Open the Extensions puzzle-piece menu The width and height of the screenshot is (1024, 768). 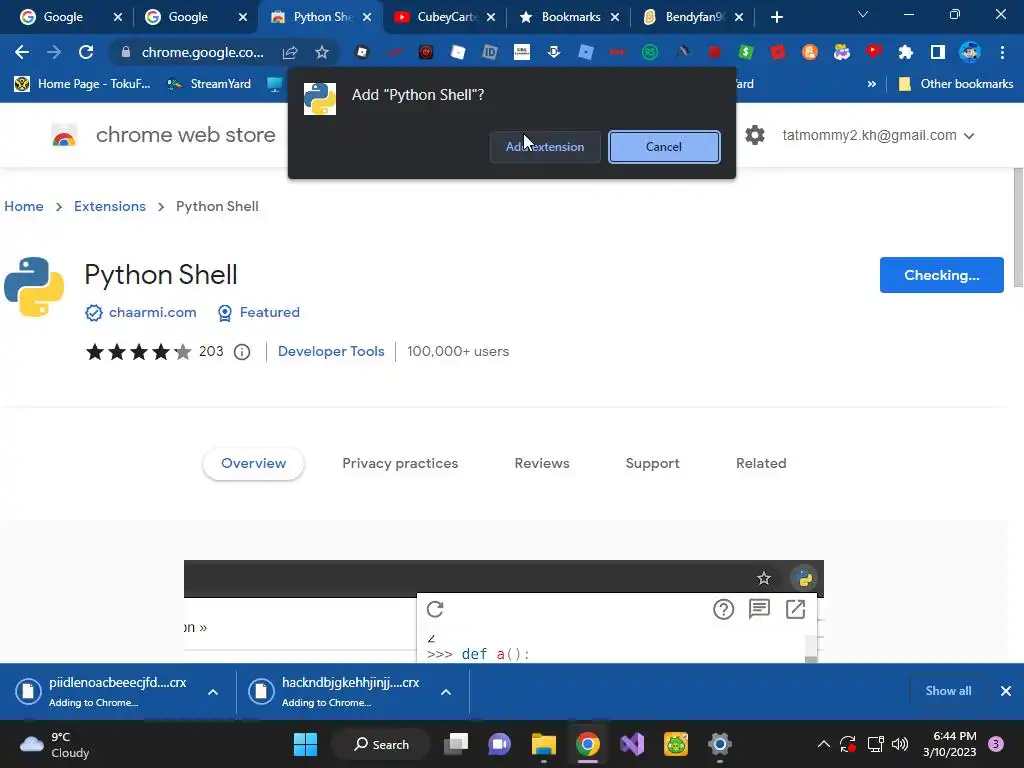click(905, 52)
